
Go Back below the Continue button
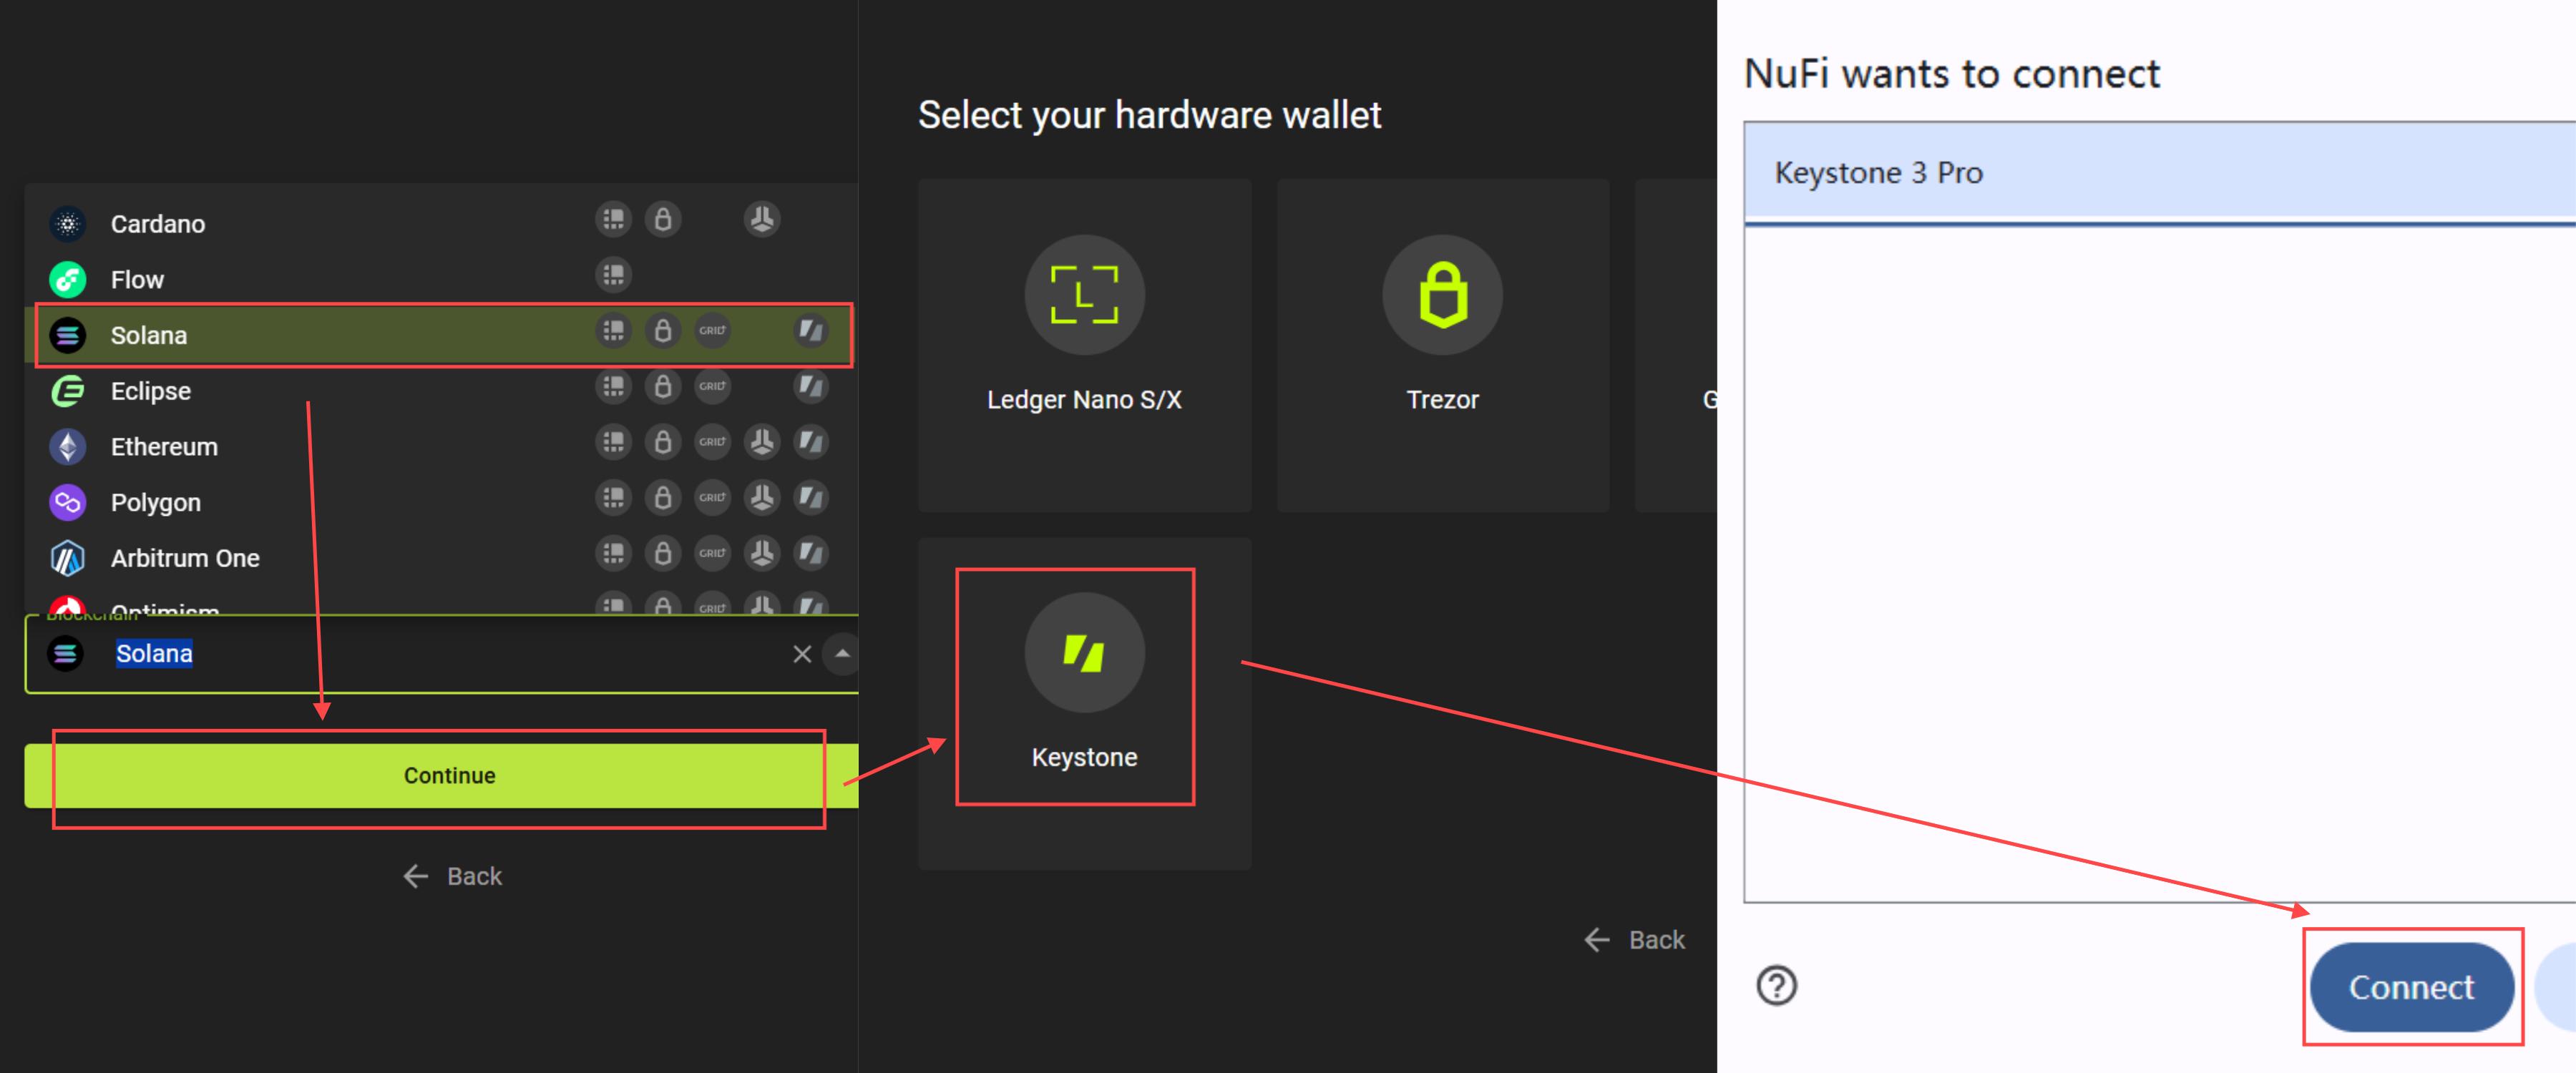coord(452,876)
